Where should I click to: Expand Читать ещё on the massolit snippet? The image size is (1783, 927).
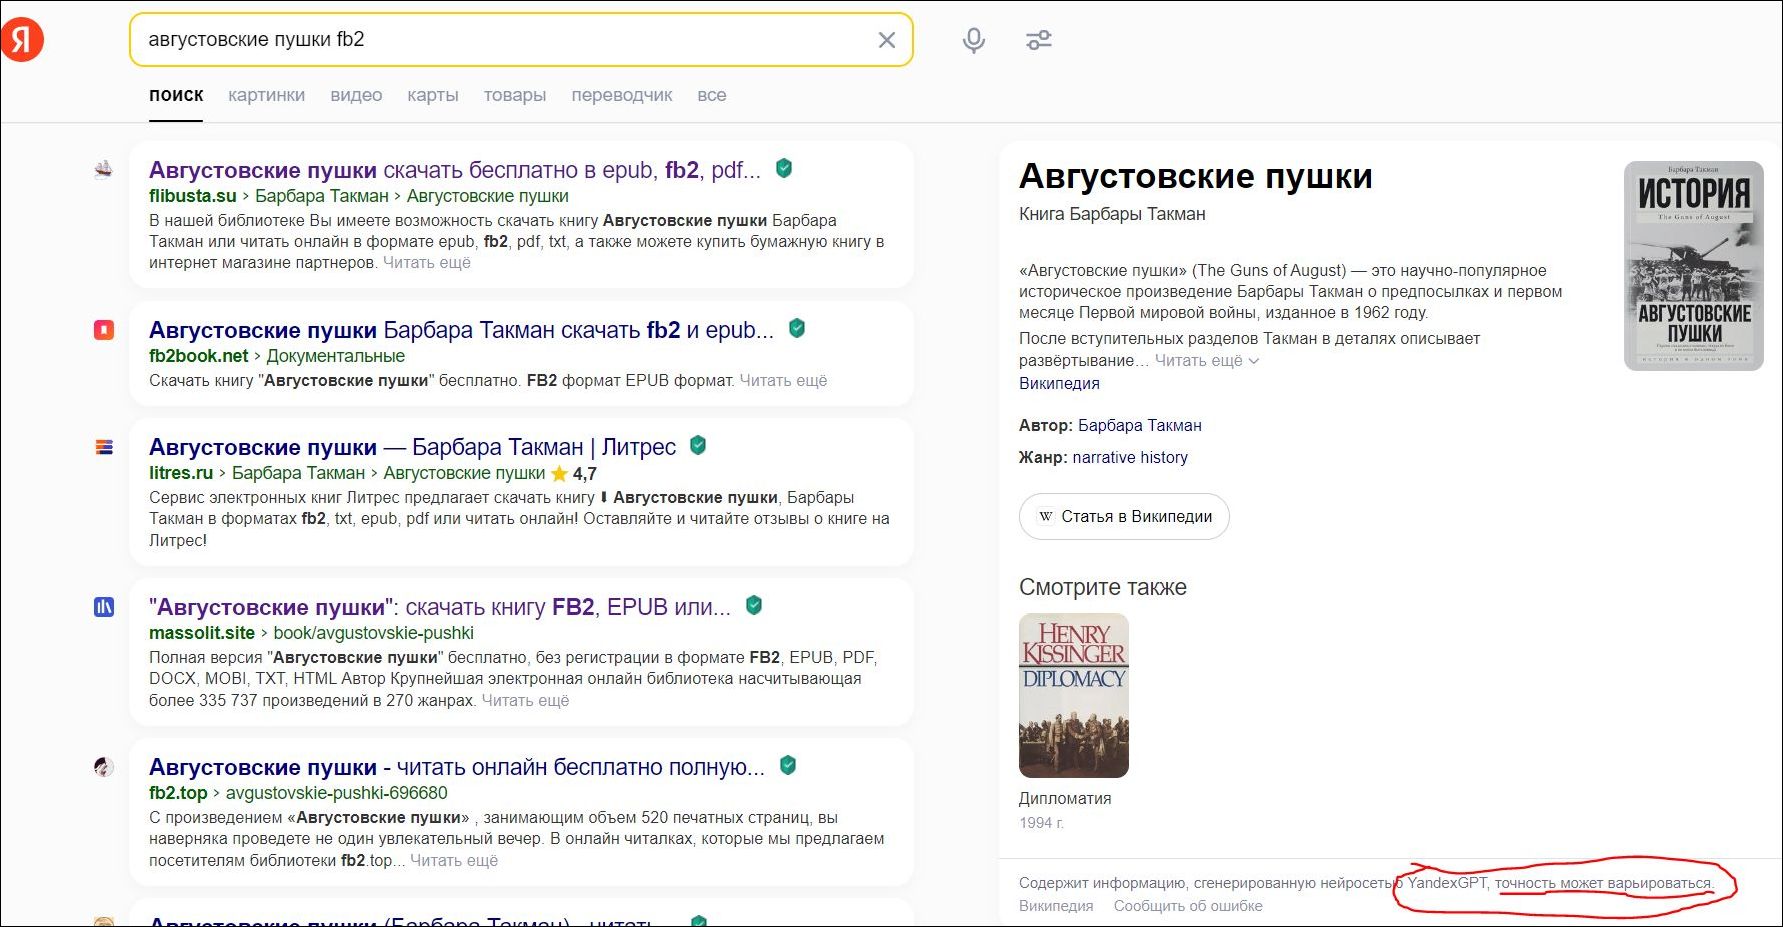click(x=525, y=701)
